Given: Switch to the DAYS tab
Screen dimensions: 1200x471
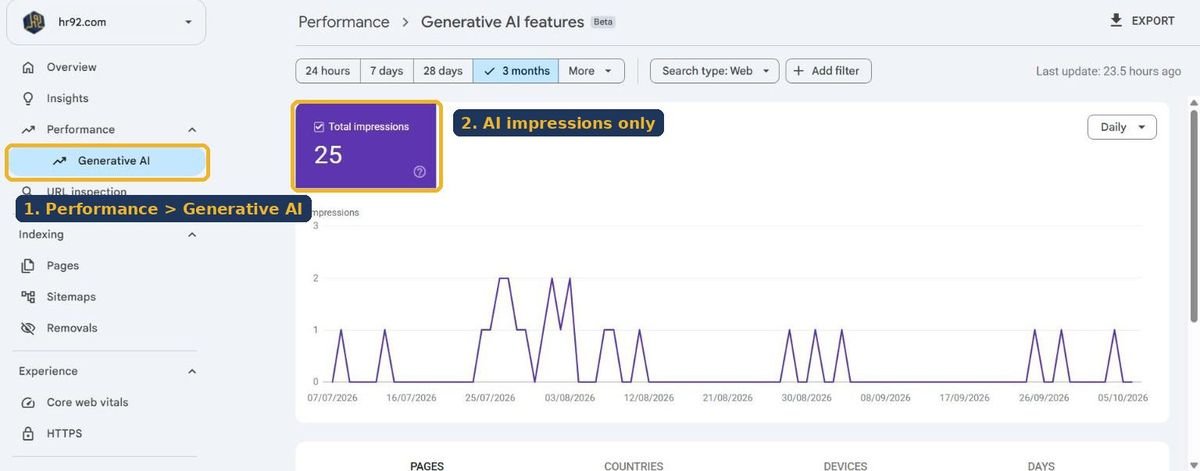Looking at the screenshot, I should click(1041, 466).
